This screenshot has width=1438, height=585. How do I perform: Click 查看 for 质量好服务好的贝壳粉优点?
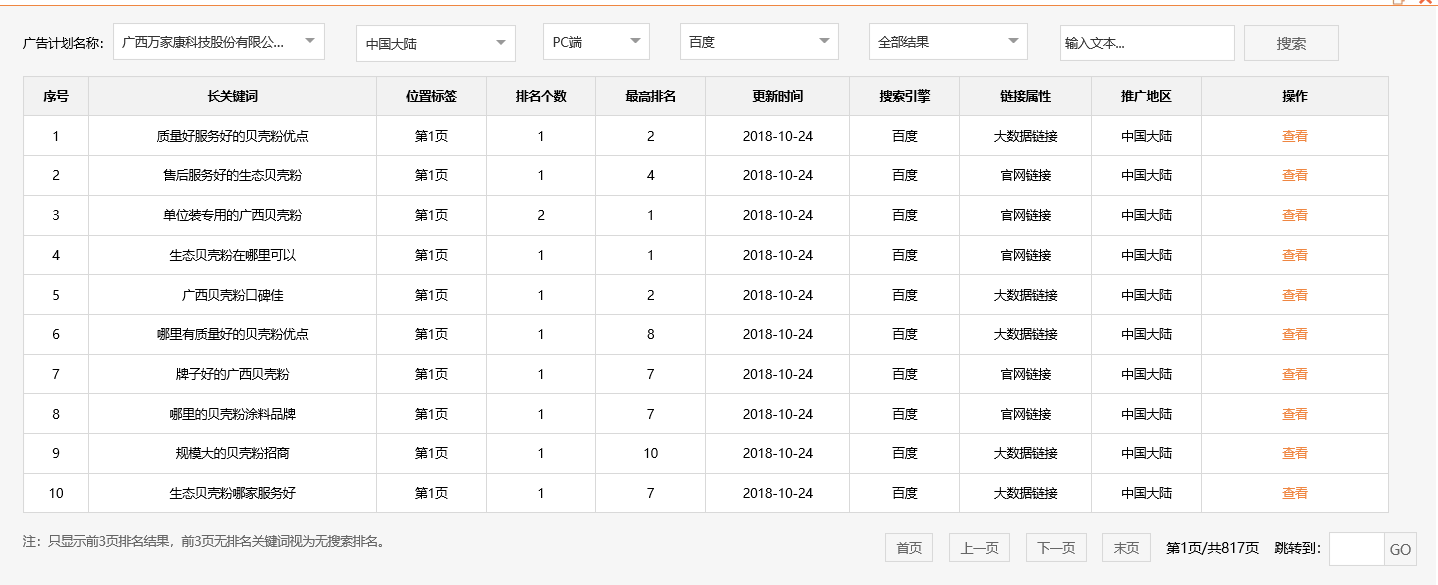coord(1293,135)
